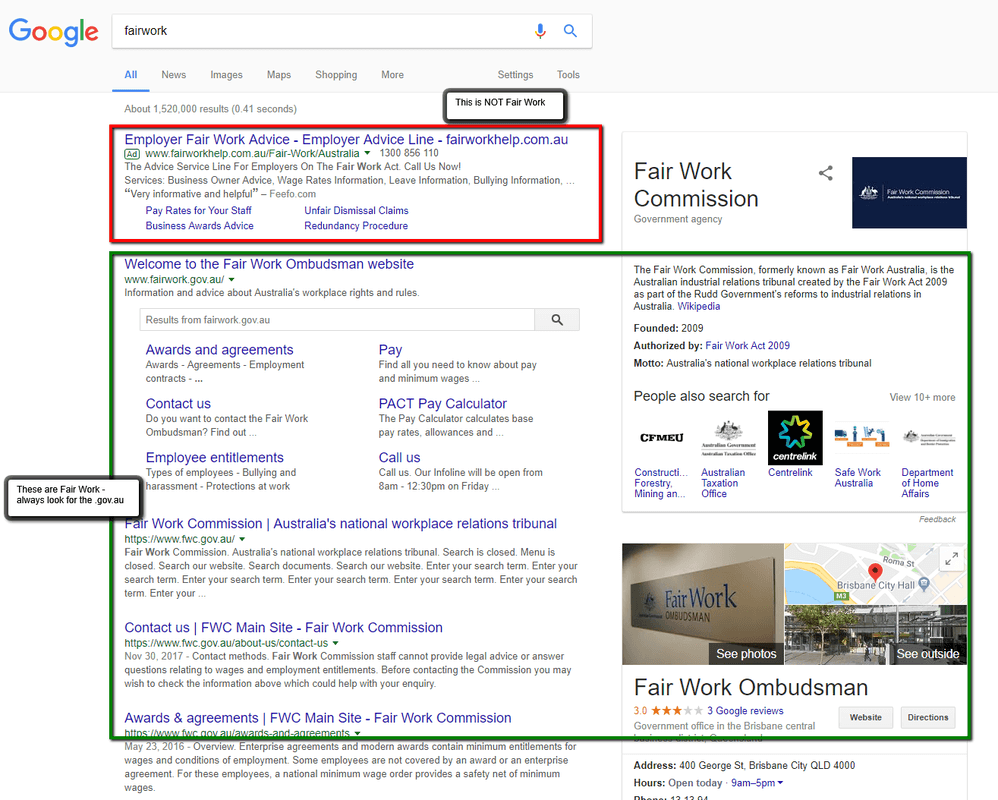This screenshot has width=998, height=800.
Task: Click the Google logo
Action: [53, 31]
